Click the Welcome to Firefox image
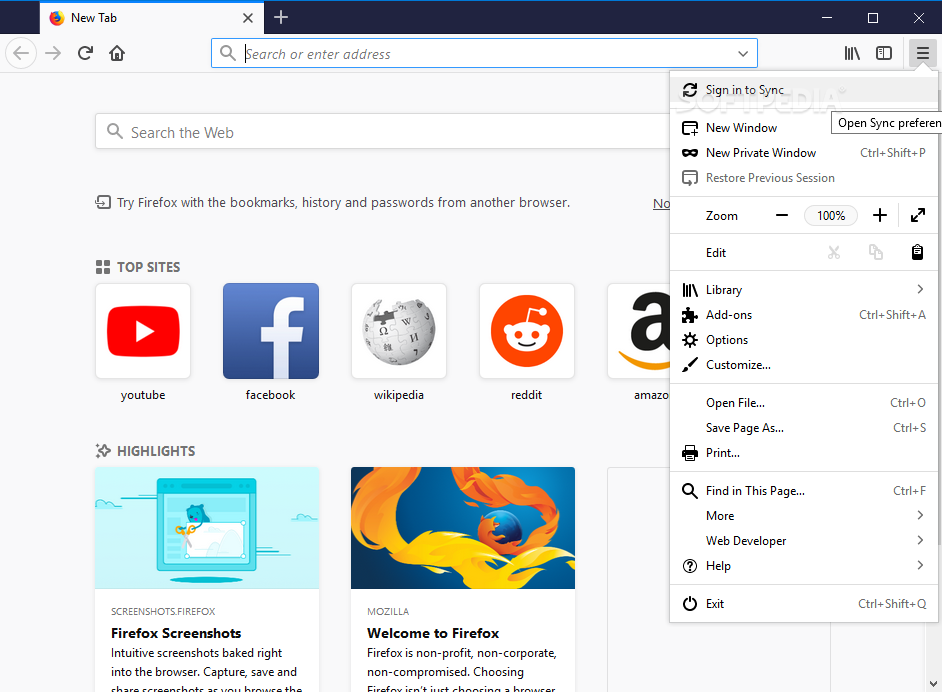The image size is (942, 692). point(463,528)
